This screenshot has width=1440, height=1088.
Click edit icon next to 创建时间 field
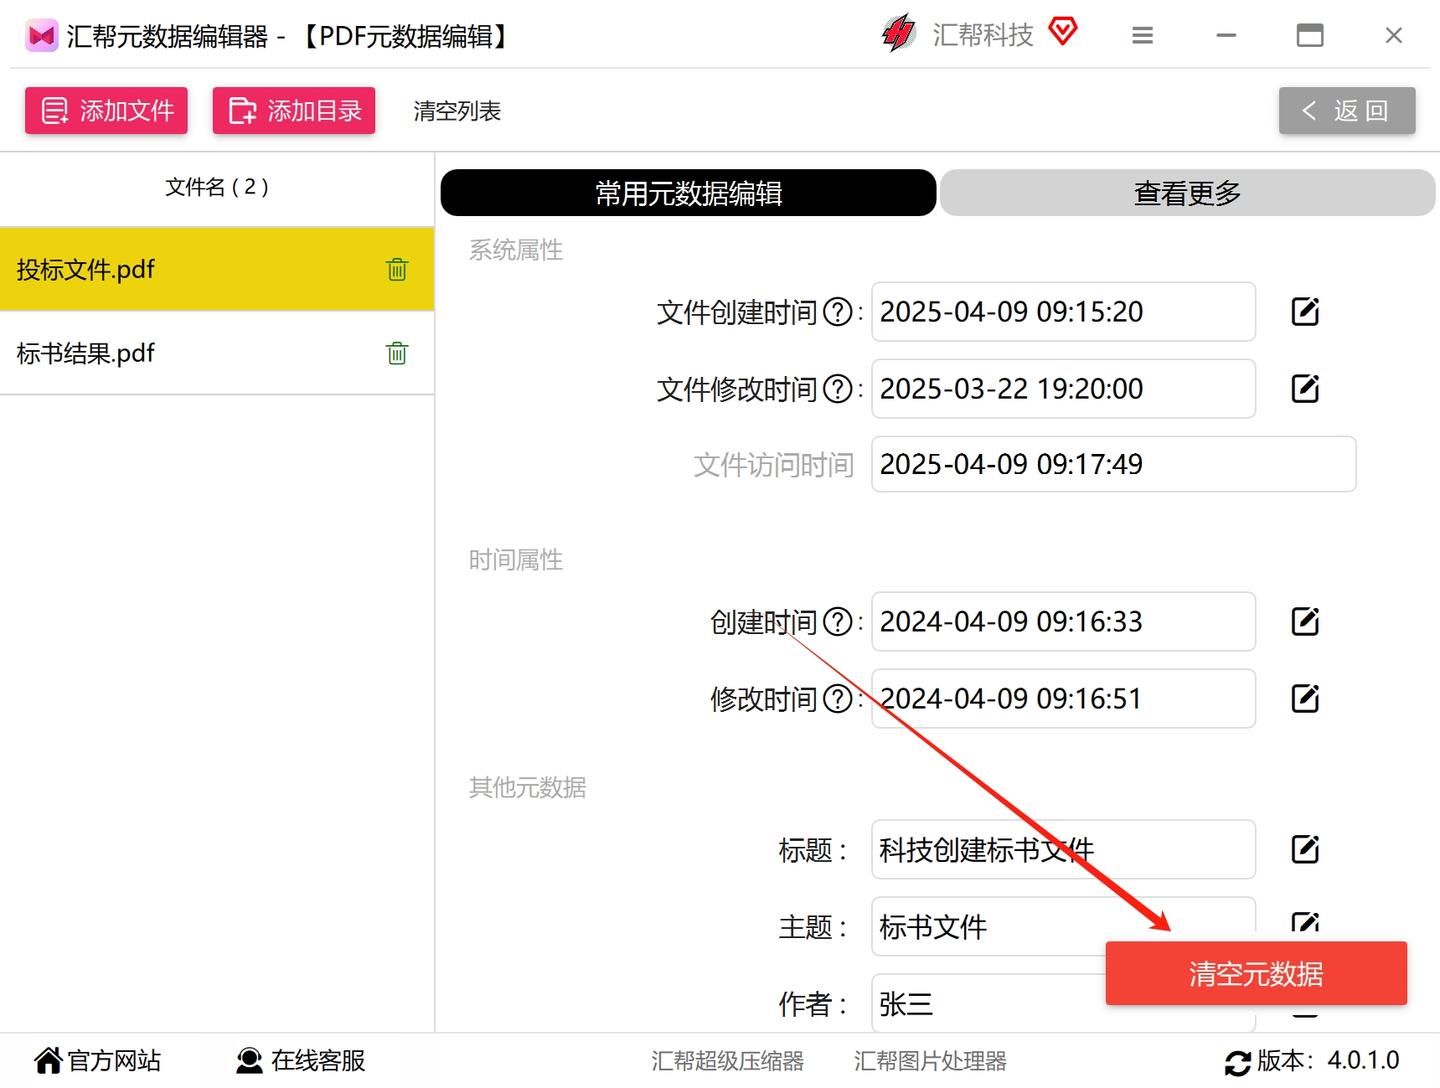tap(1305, 622)
